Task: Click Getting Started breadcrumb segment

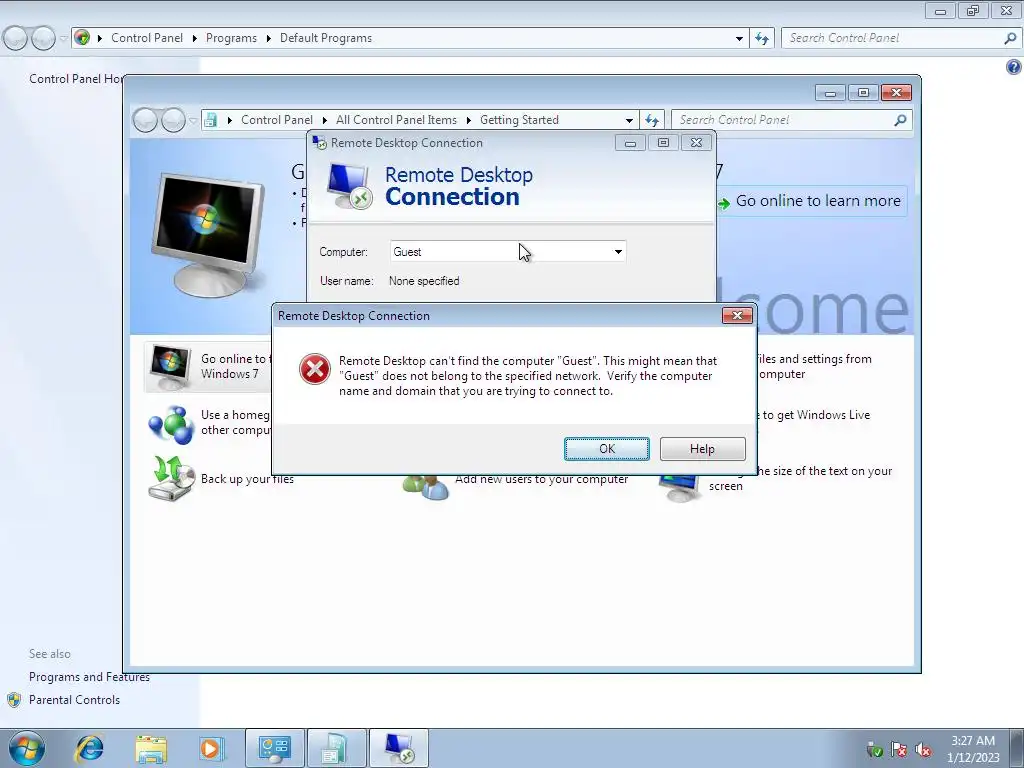Action: click(x=519, y=120)
